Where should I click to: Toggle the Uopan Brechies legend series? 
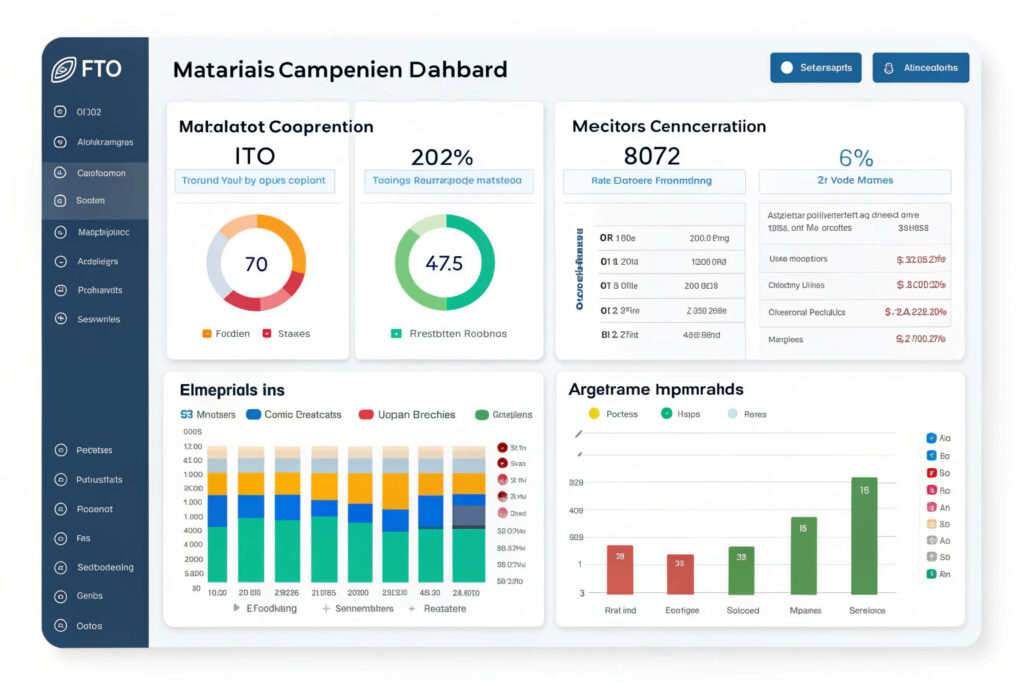point(366,414)
